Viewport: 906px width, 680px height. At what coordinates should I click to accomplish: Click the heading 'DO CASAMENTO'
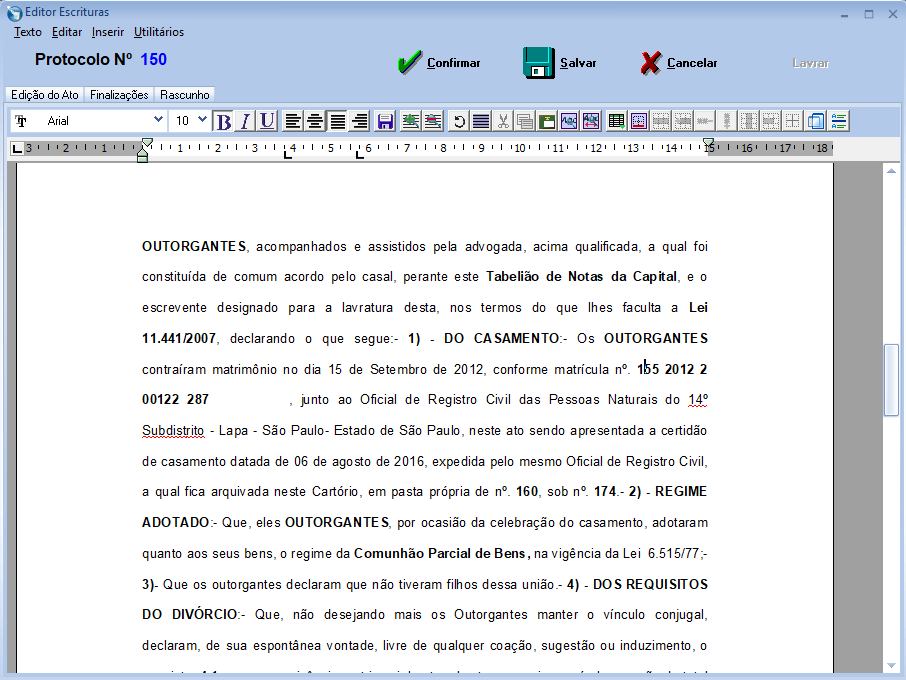coord(502,339)
